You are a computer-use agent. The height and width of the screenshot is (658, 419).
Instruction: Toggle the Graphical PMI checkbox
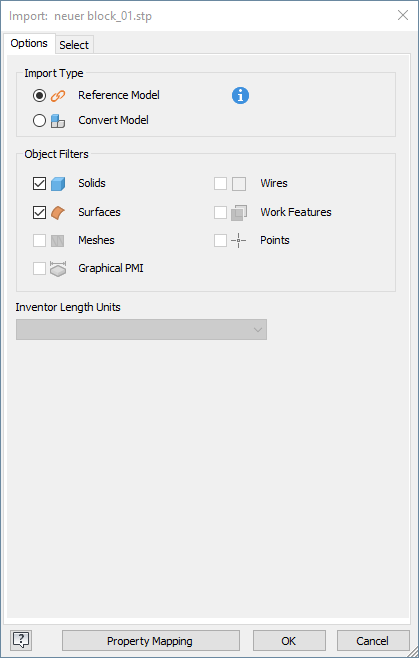click(39, 269)
